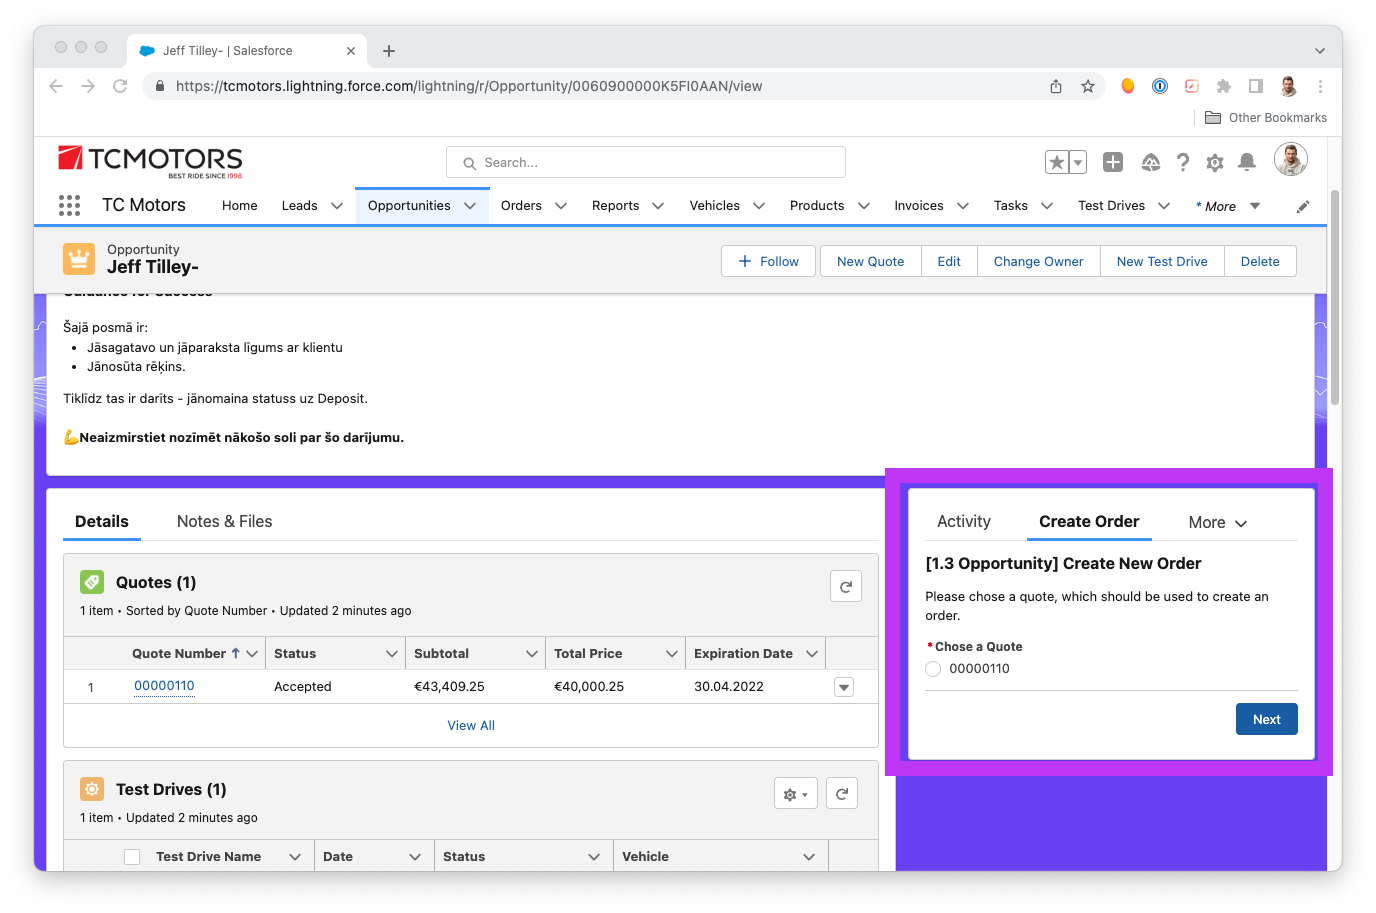Image resolution: width=1376 pixels, height=913 pixels.
Task: Open the Total Price column menu
Action: (x=672, y=654)
